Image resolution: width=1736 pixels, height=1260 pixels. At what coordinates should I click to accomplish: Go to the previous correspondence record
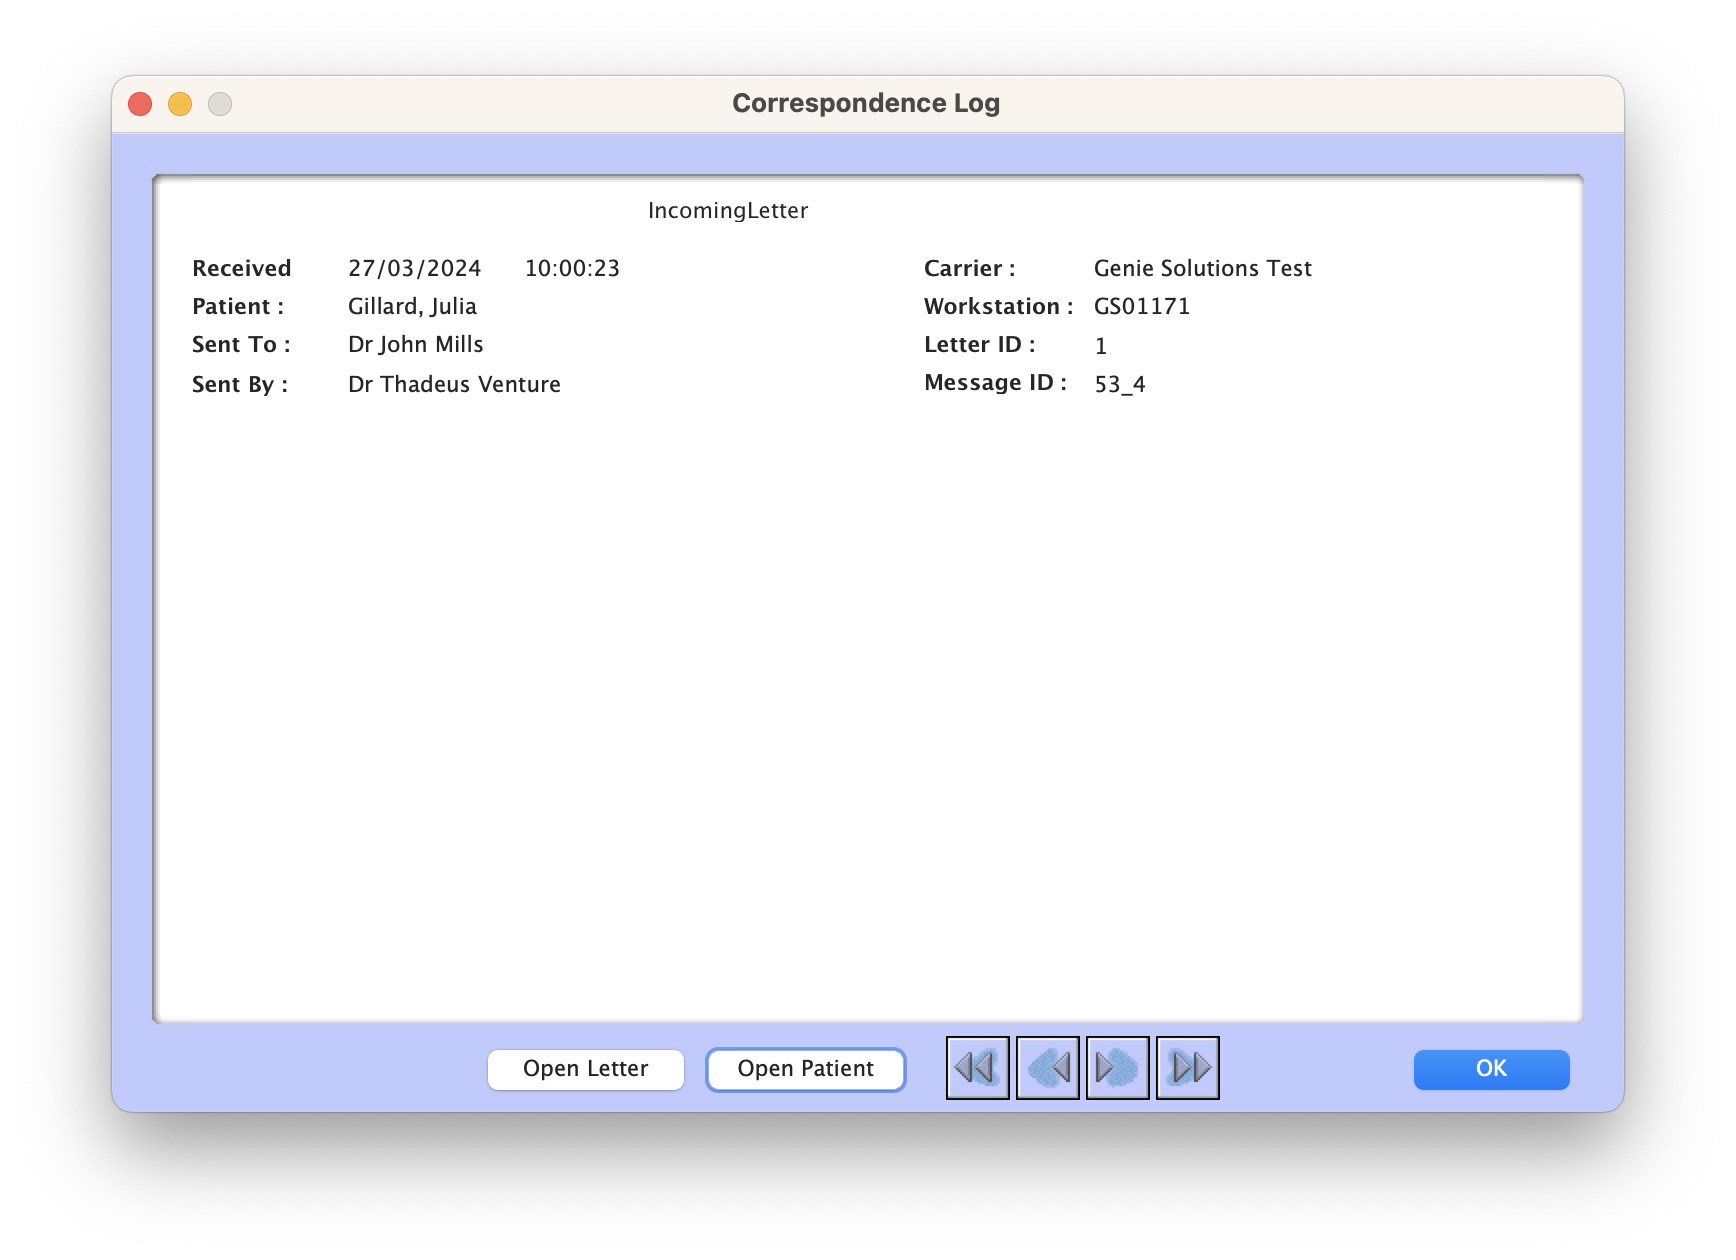(1047, 1068)
